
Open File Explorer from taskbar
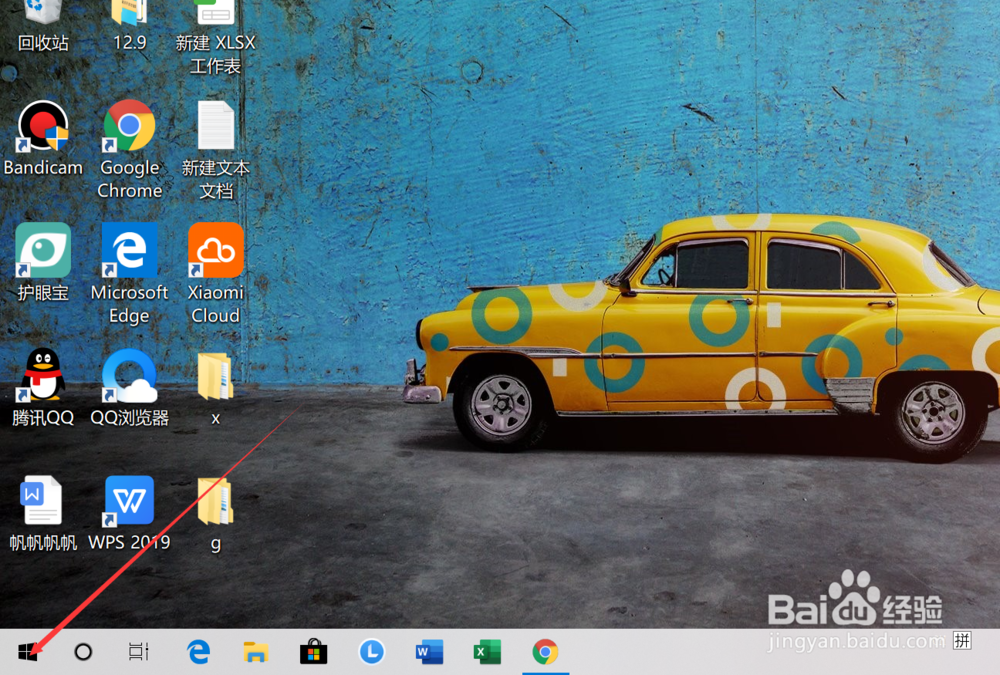tap(256, 651)
